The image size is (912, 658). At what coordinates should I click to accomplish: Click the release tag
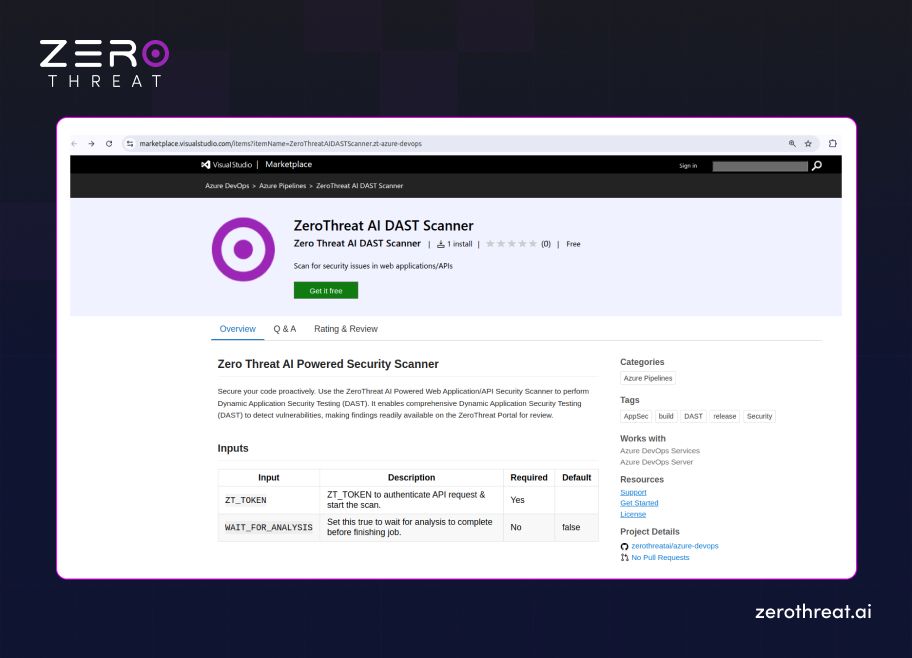click(725, 417)
